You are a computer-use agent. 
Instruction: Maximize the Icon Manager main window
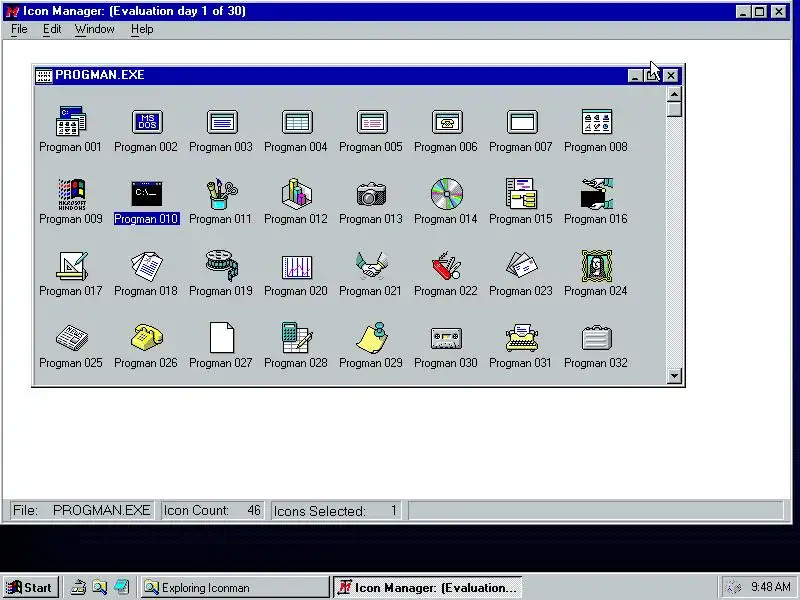[760, 11]
